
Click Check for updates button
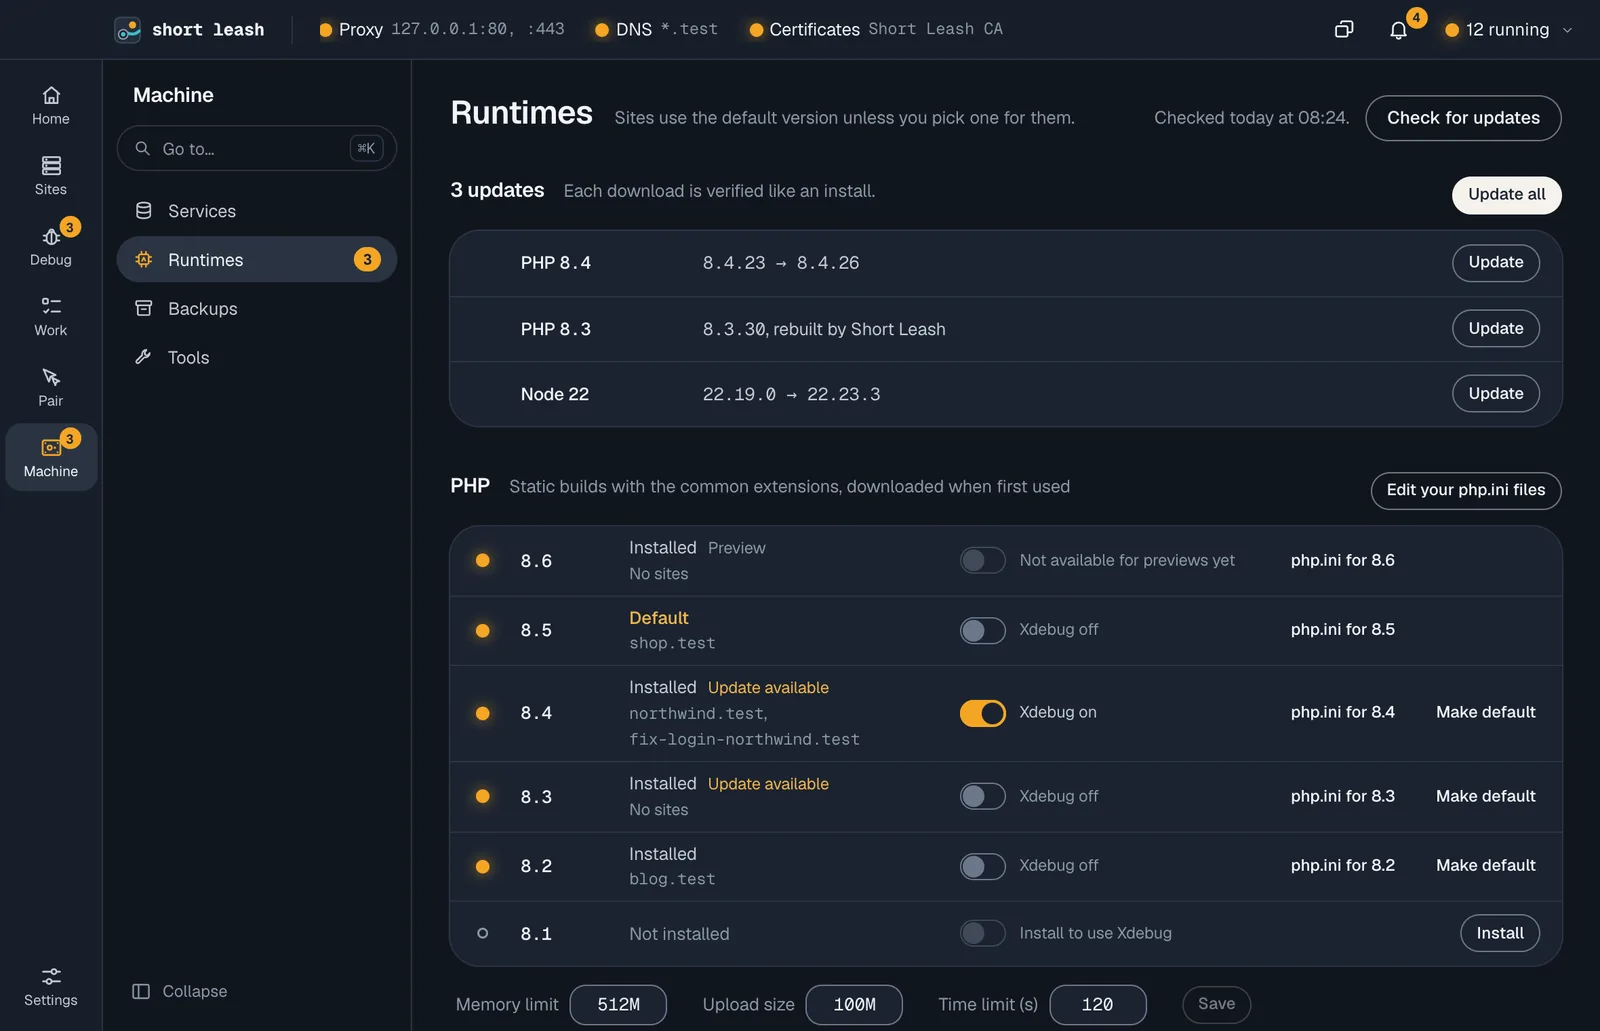[1463, 118]
